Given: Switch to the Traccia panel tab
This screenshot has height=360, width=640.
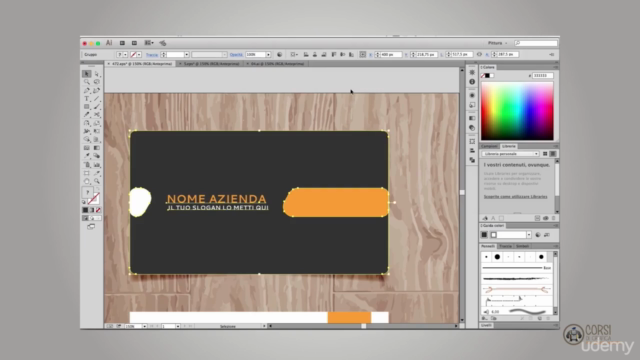Looking at the screenshot, I should (x=505, y=246).
